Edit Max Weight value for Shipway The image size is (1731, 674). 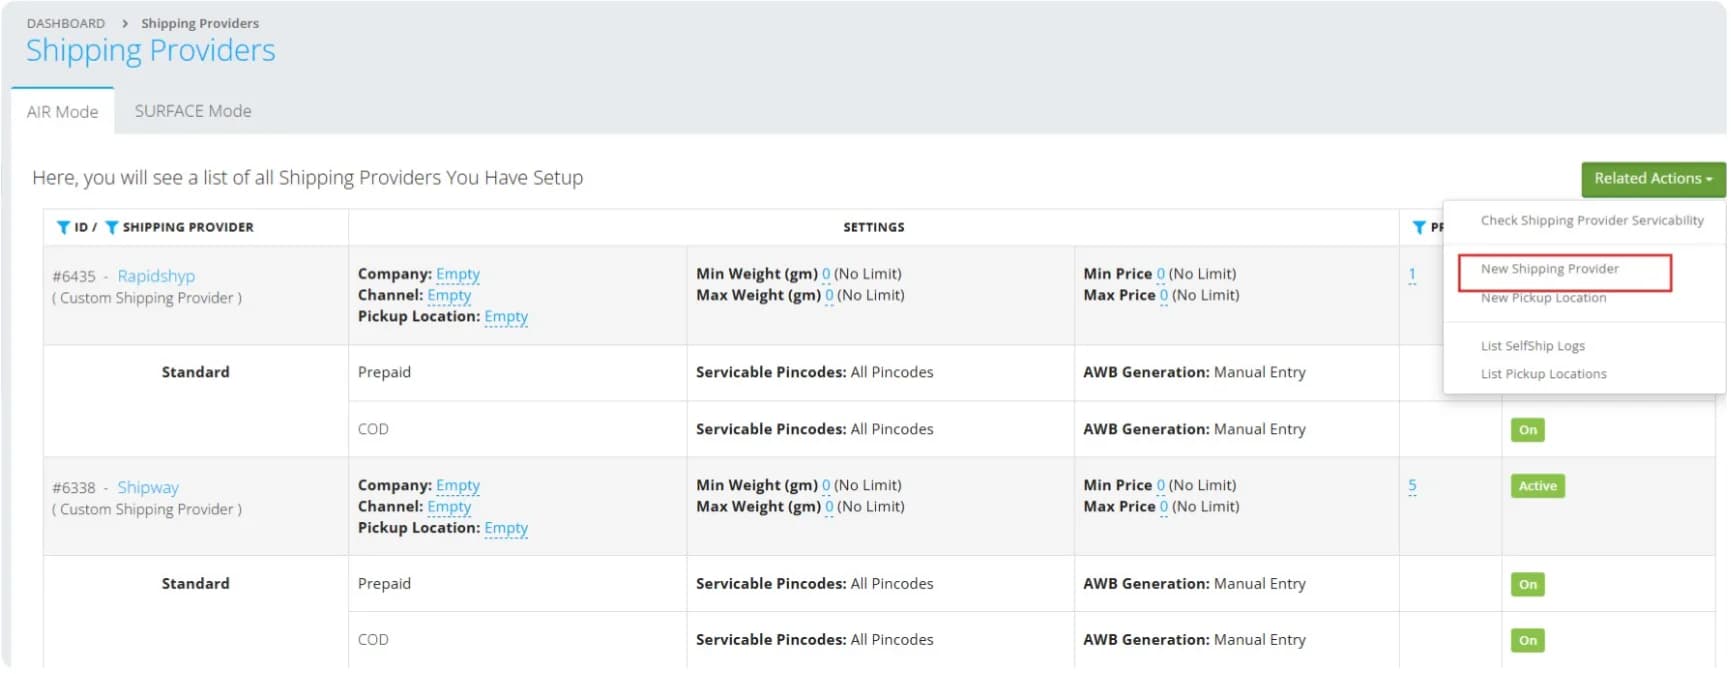click(x=829, y=507)
